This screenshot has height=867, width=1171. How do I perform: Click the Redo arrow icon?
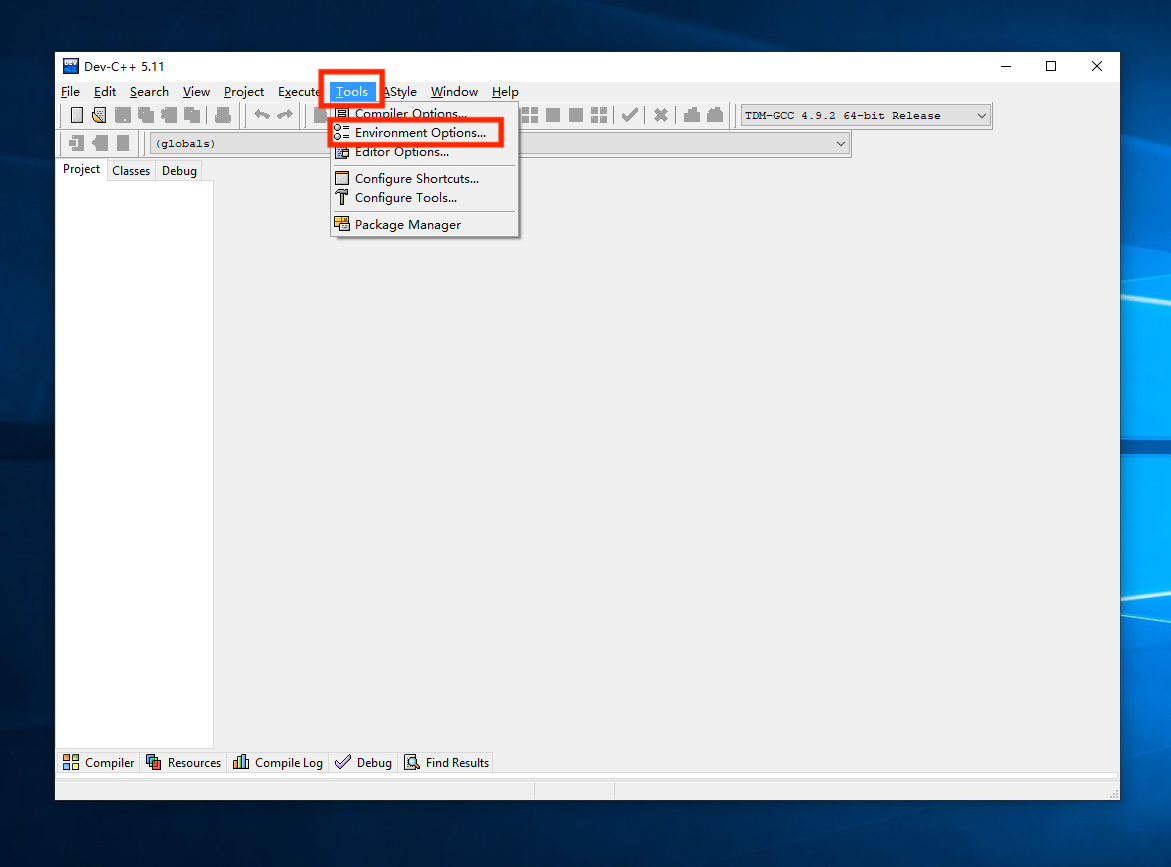tap(285, 115)
